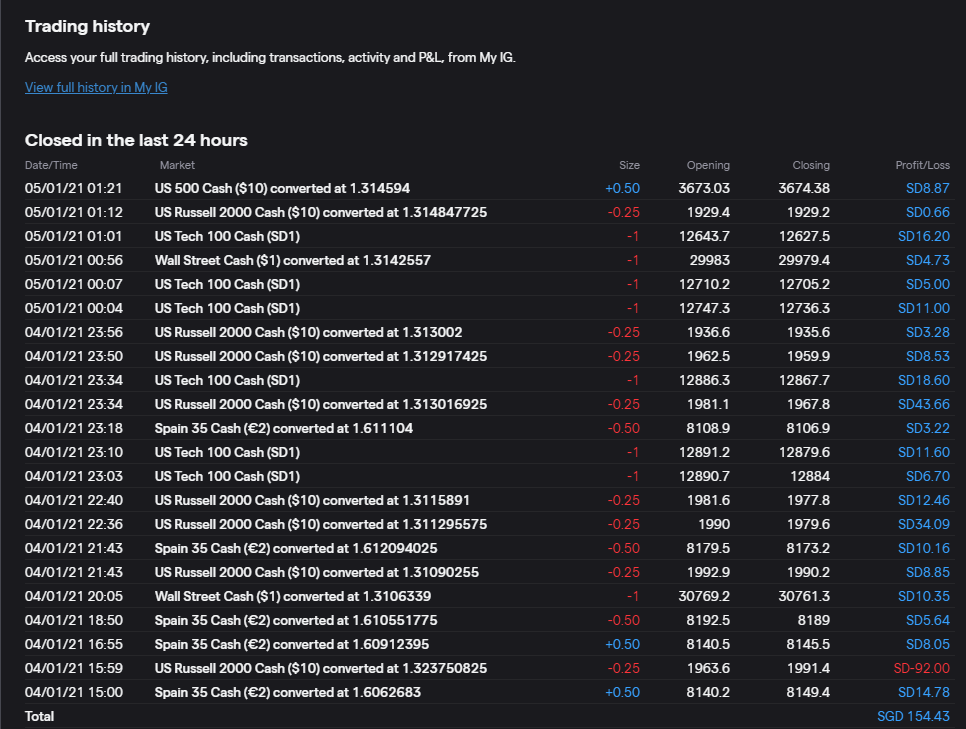This screenshot has width=966, height=729.
Task: Click the Profit/Loss column header
Action: click(922, 165)
